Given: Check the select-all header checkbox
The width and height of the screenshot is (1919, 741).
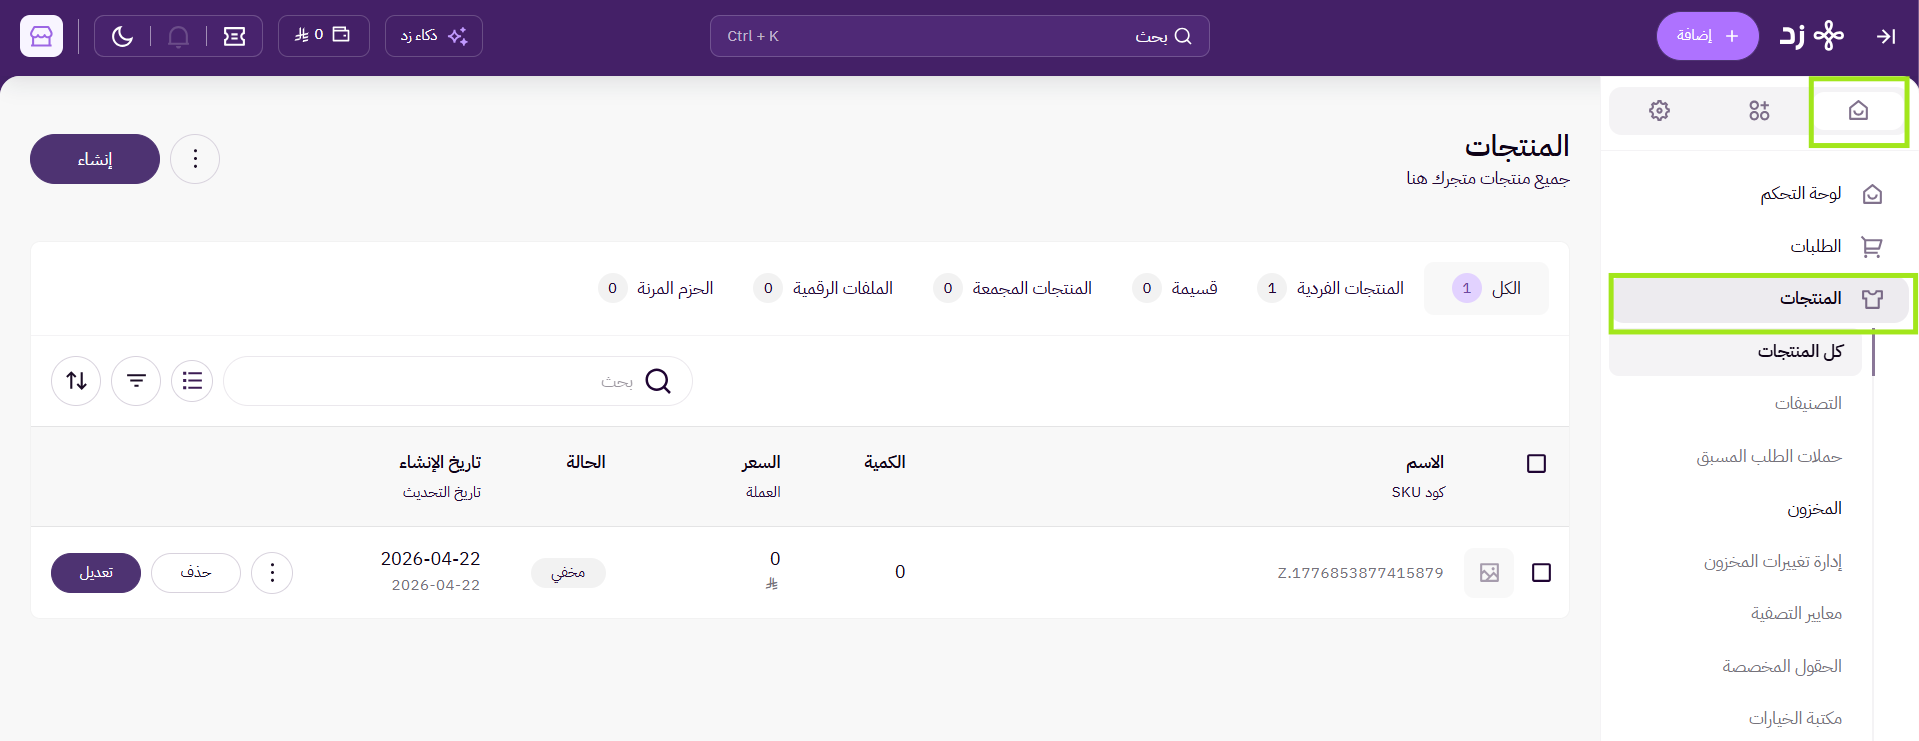Looking at the screenshot, I should (1537, 463).
